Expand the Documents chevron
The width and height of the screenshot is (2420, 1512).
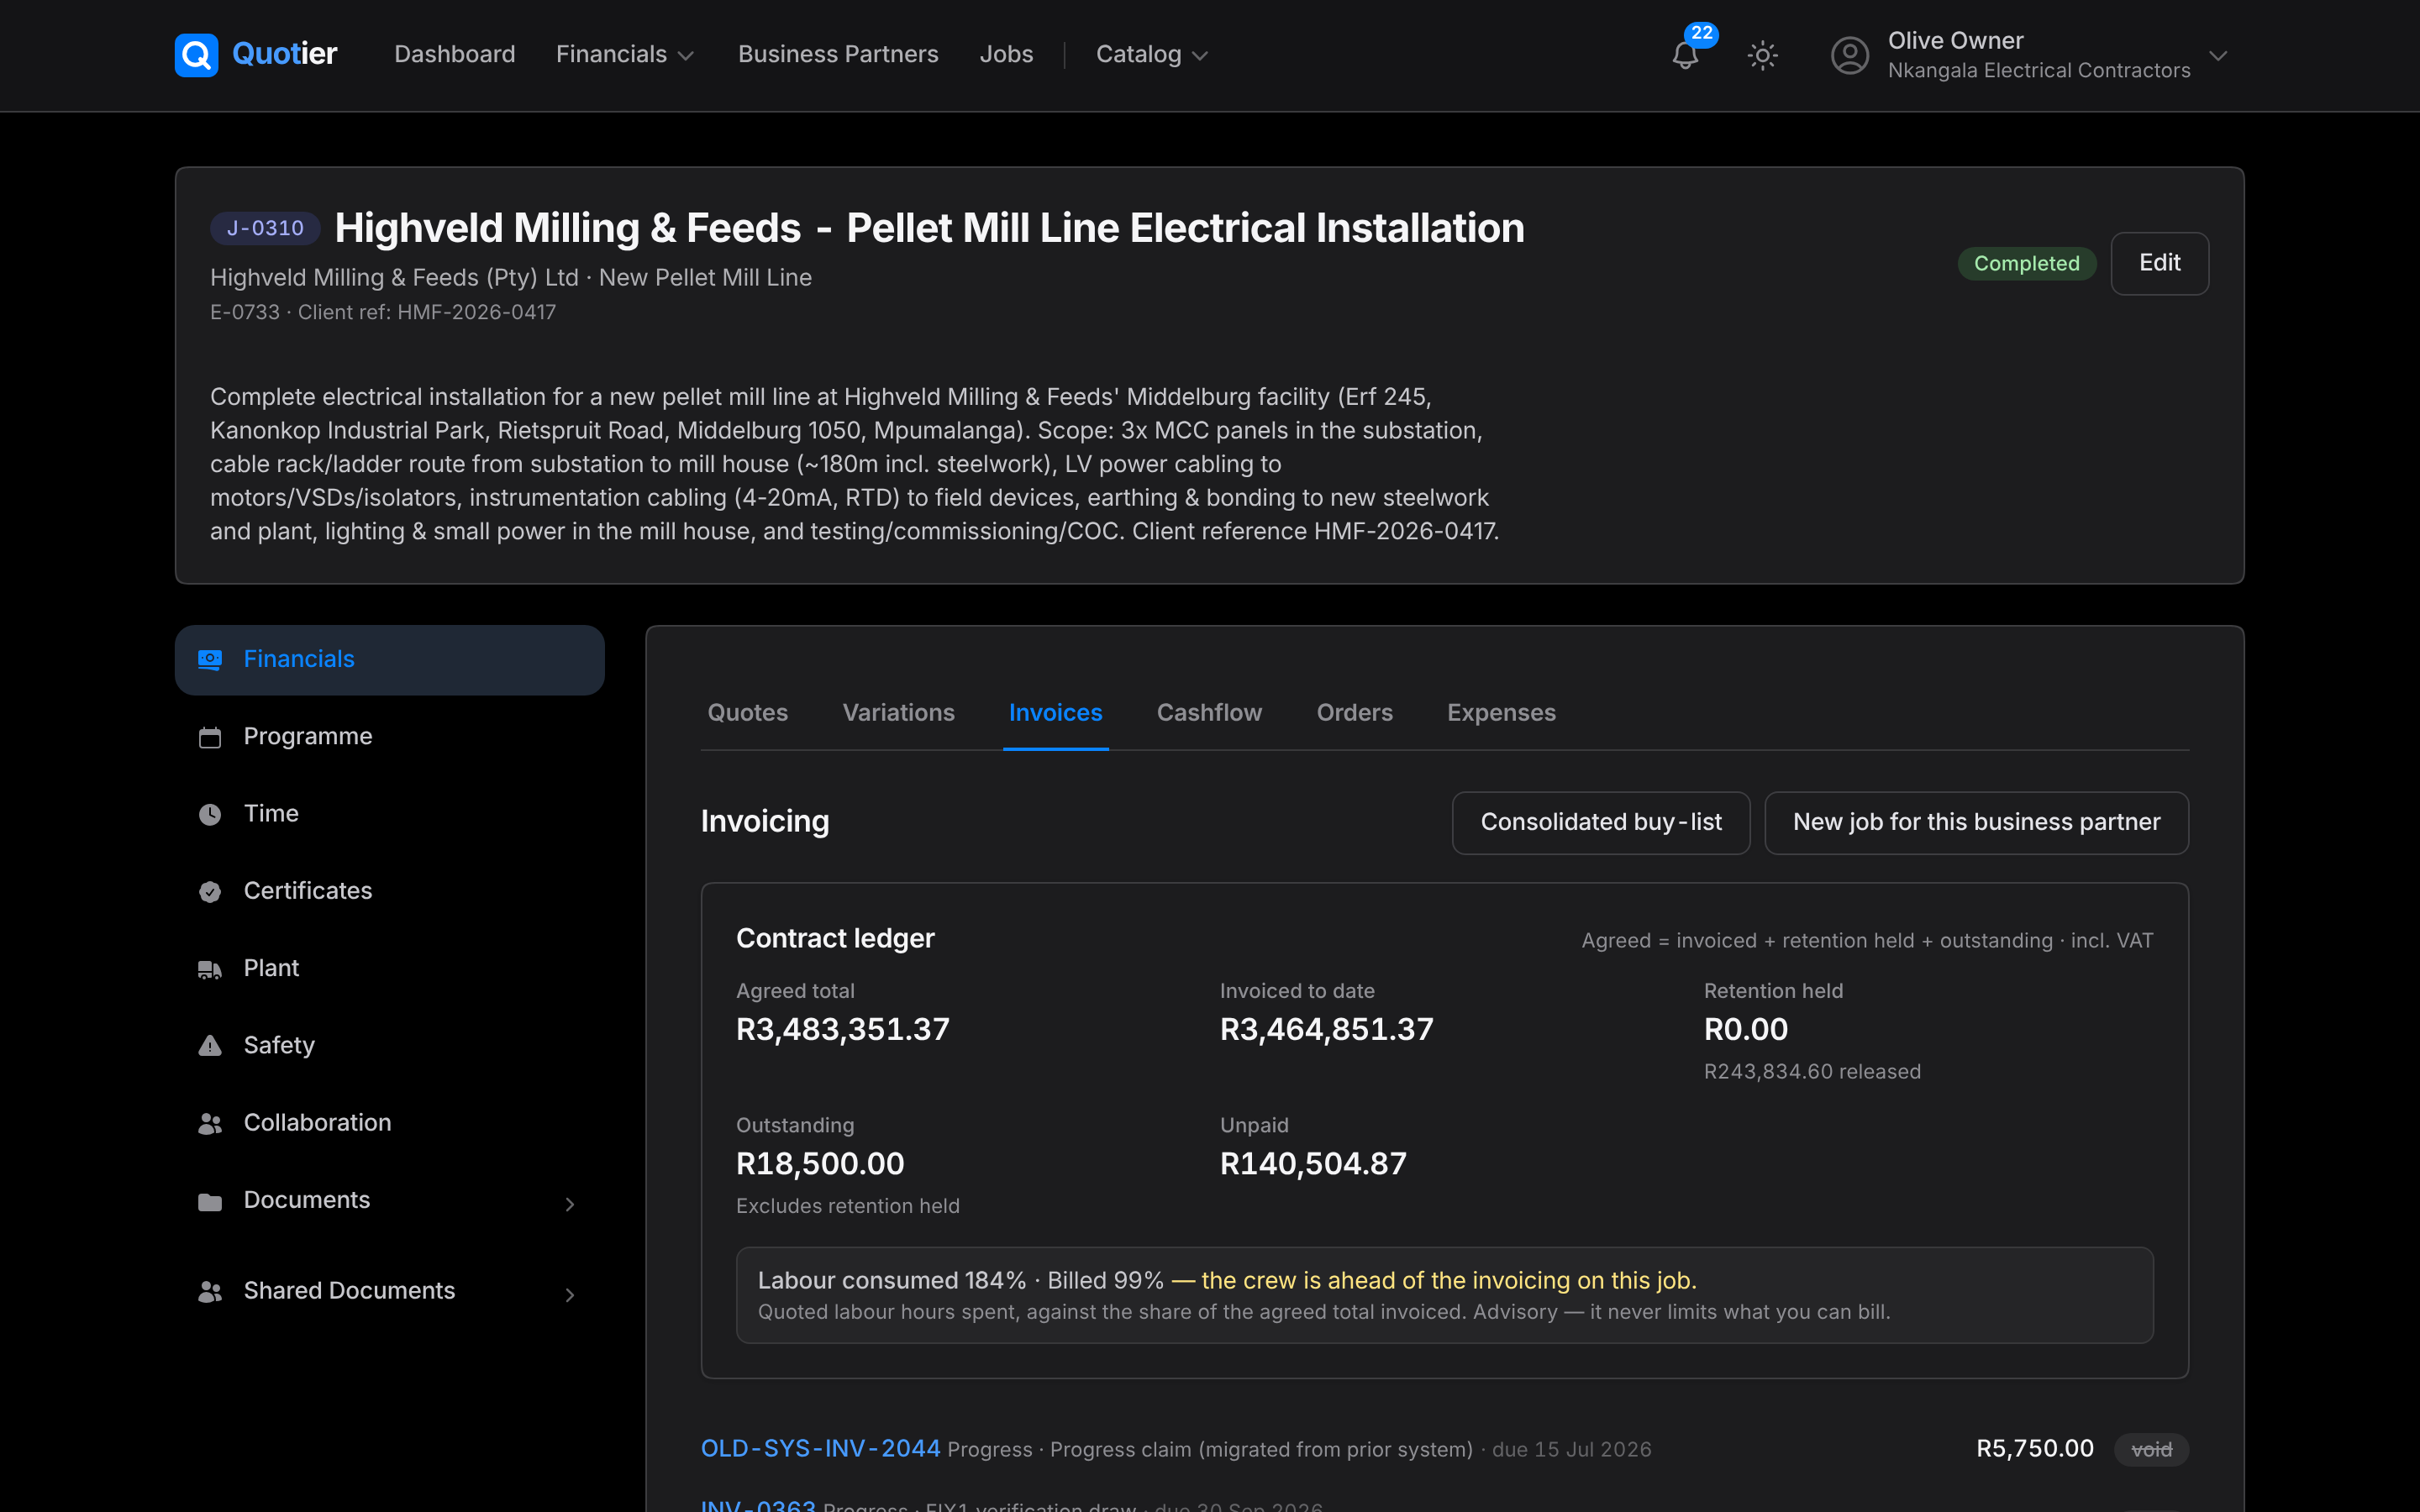click(x=570, y=1204)
